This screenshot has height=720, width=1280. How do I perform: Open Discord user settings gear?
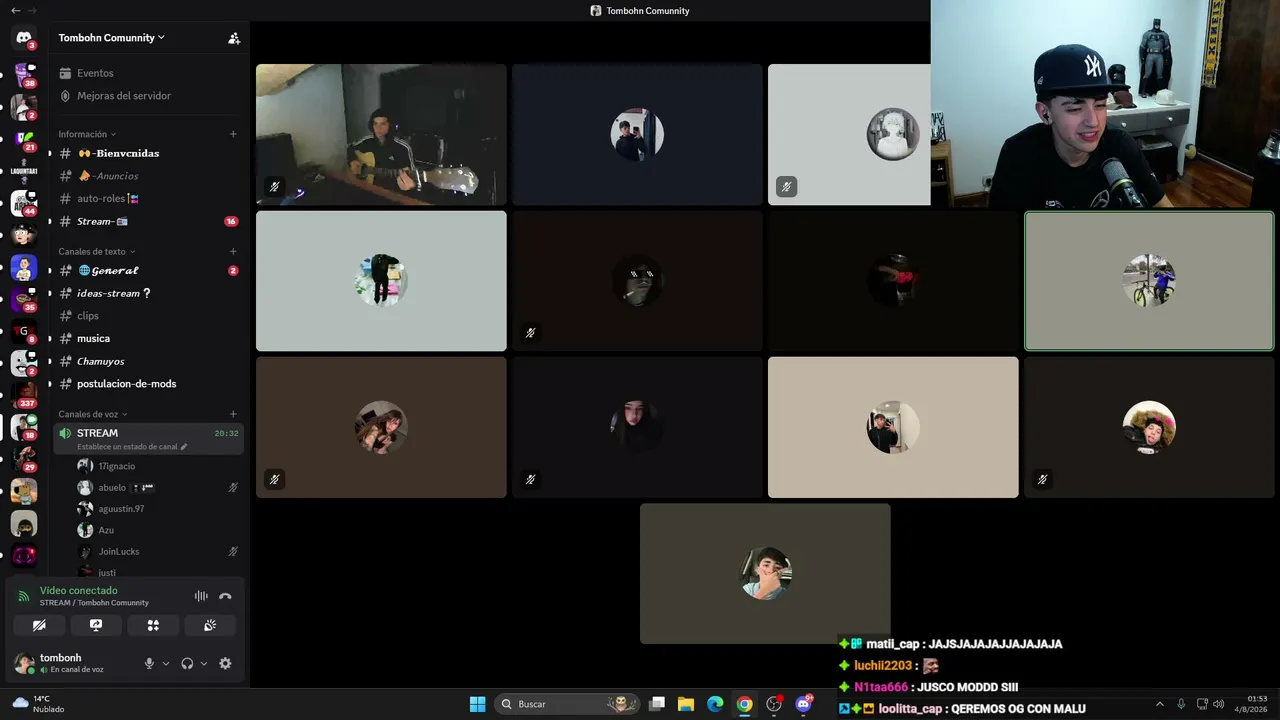[x=225, y=663]
